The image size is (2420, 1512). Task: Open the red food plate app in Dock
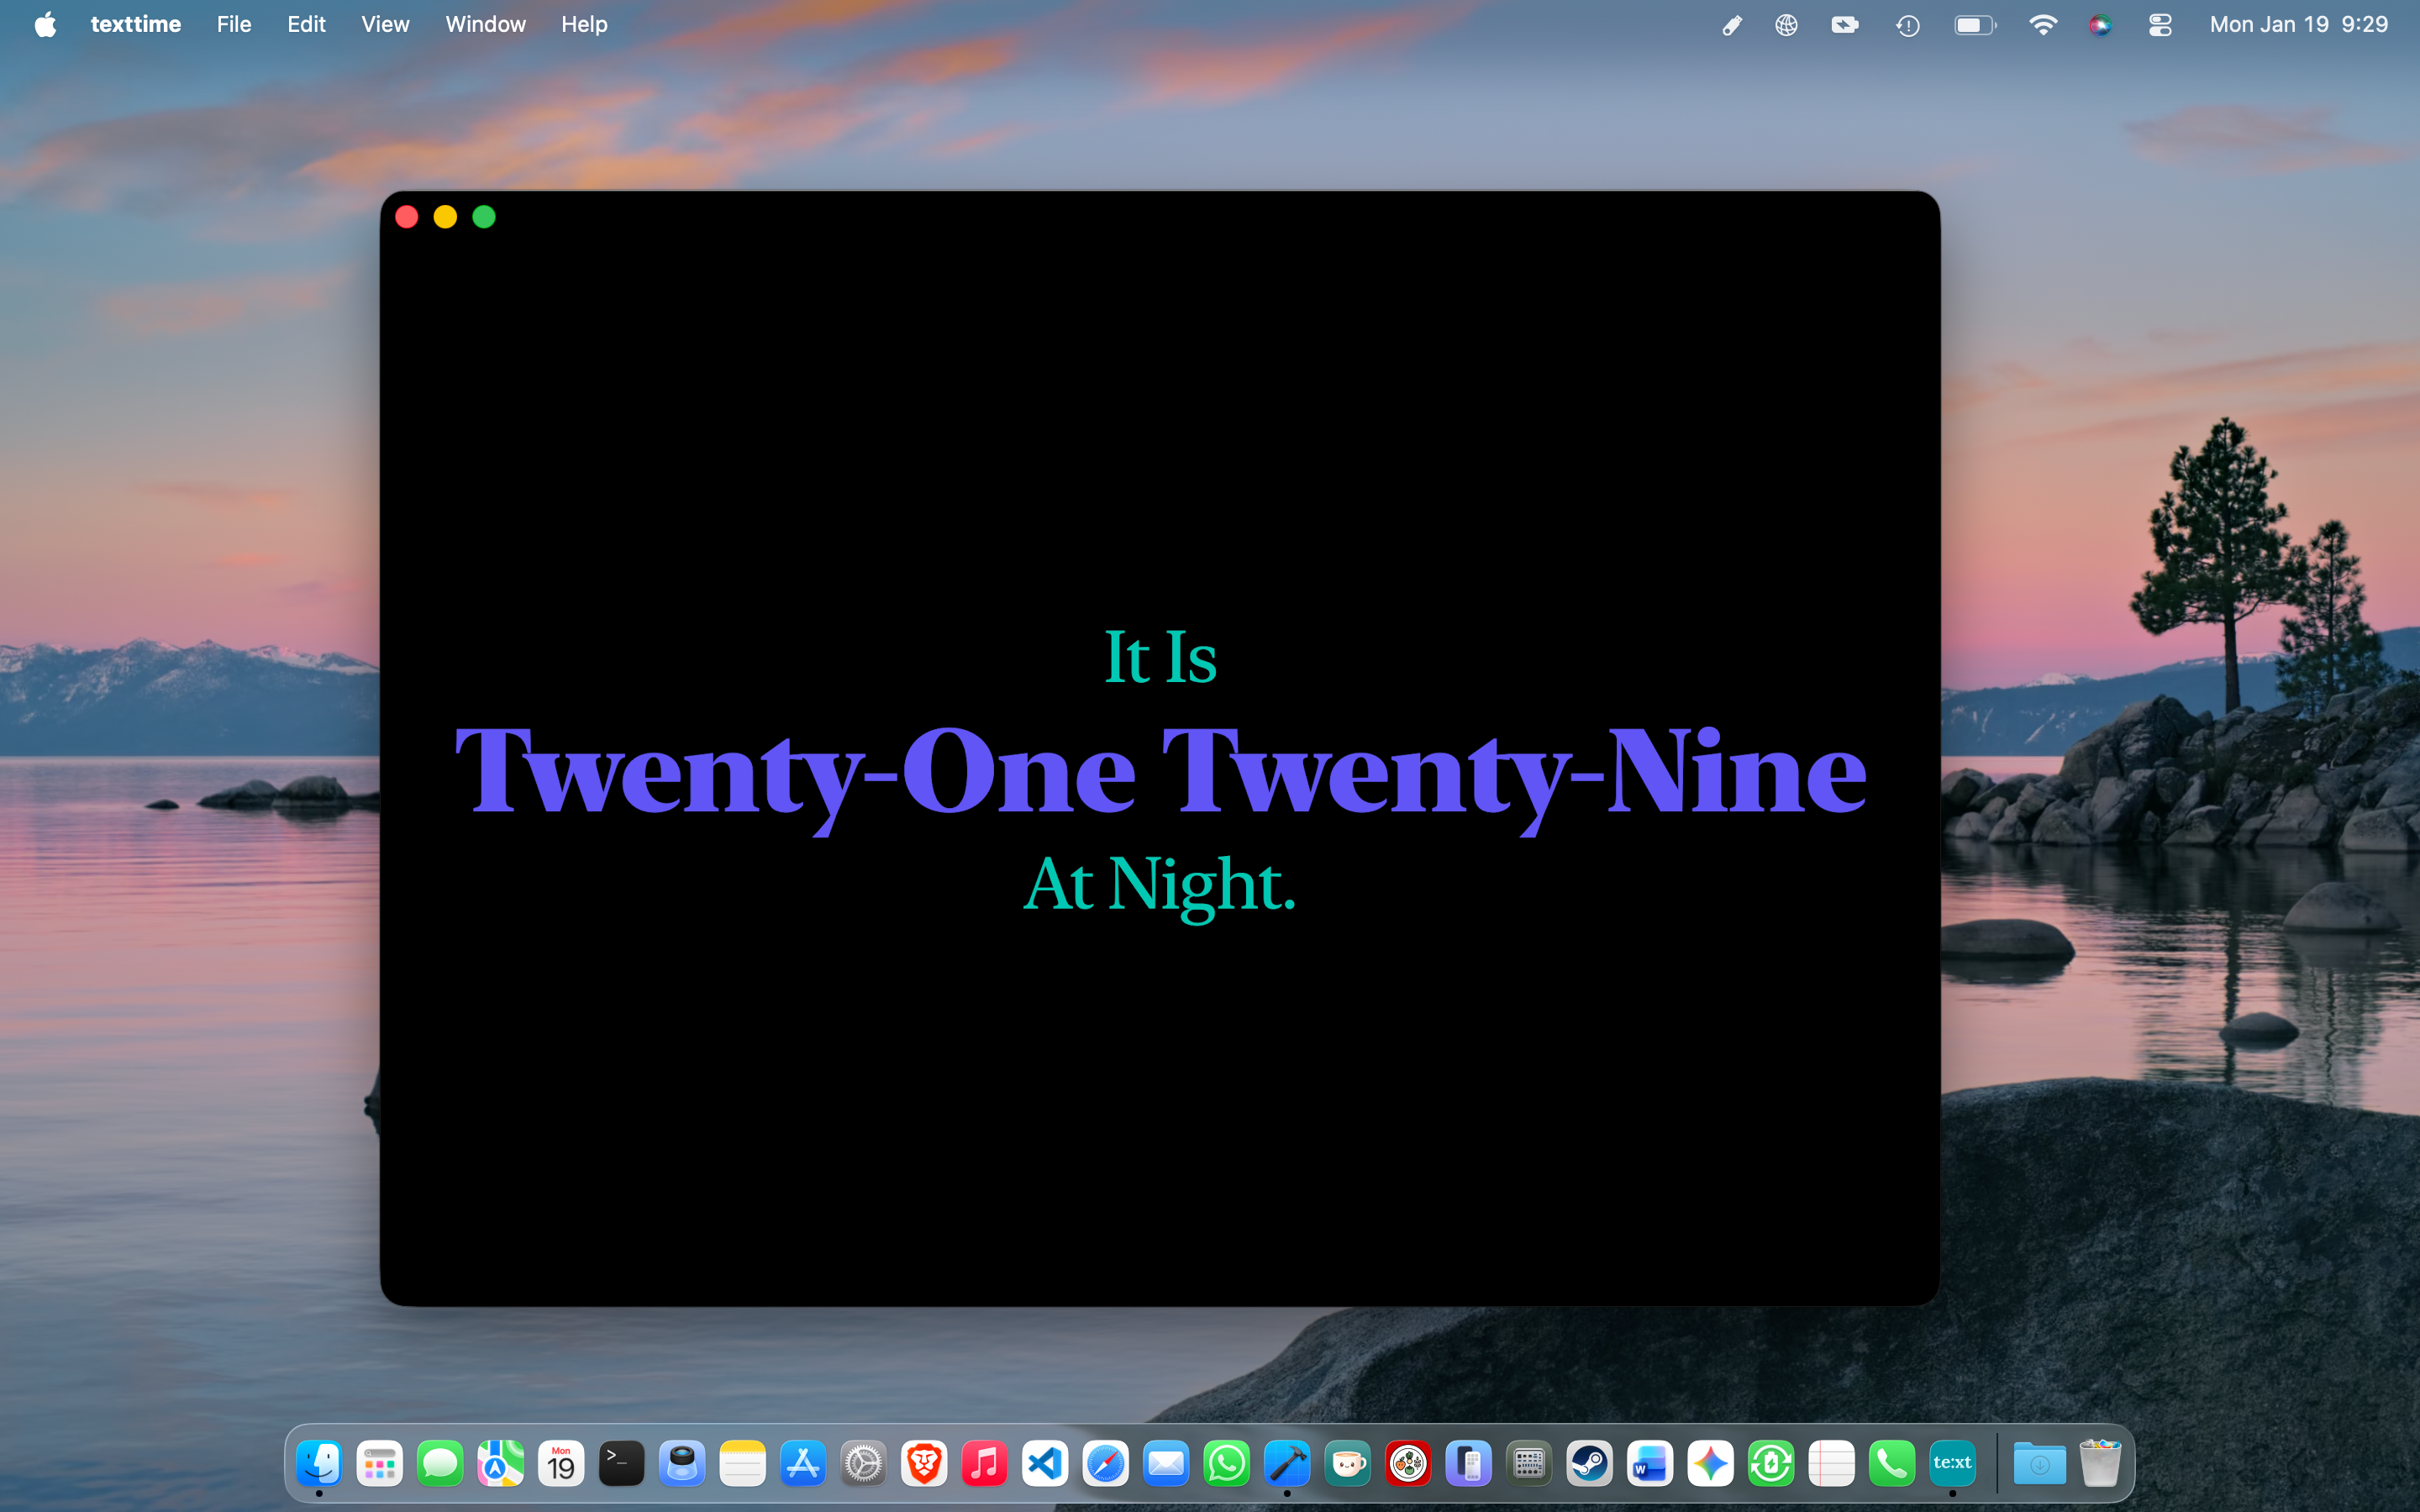[1408, 1464]
